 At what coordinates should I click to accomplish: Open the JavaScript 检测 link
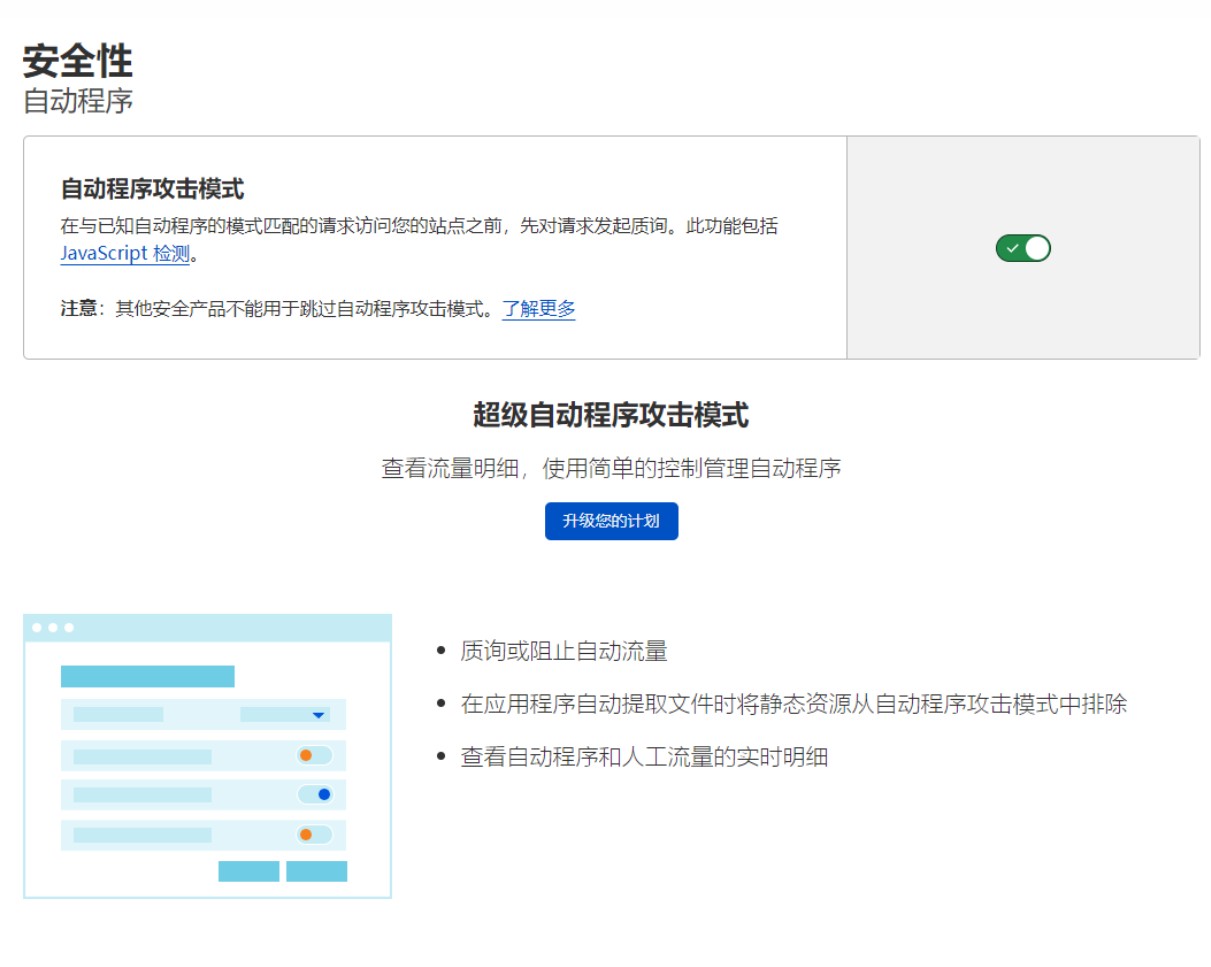[x=124, y=253]
